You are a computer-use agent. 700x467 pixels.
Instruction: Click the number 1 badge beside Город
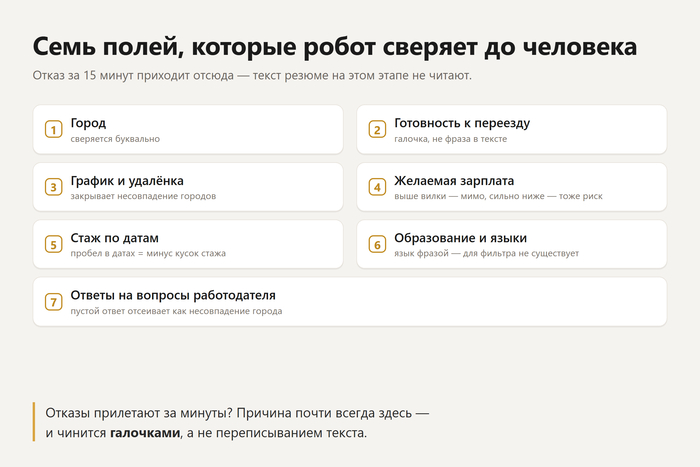(54, 129)
